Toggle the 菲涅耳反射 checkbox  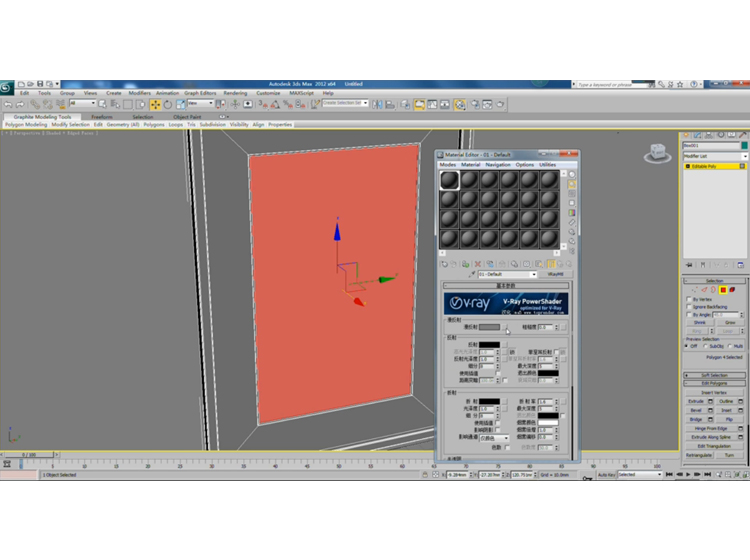[x=556, y=352]
